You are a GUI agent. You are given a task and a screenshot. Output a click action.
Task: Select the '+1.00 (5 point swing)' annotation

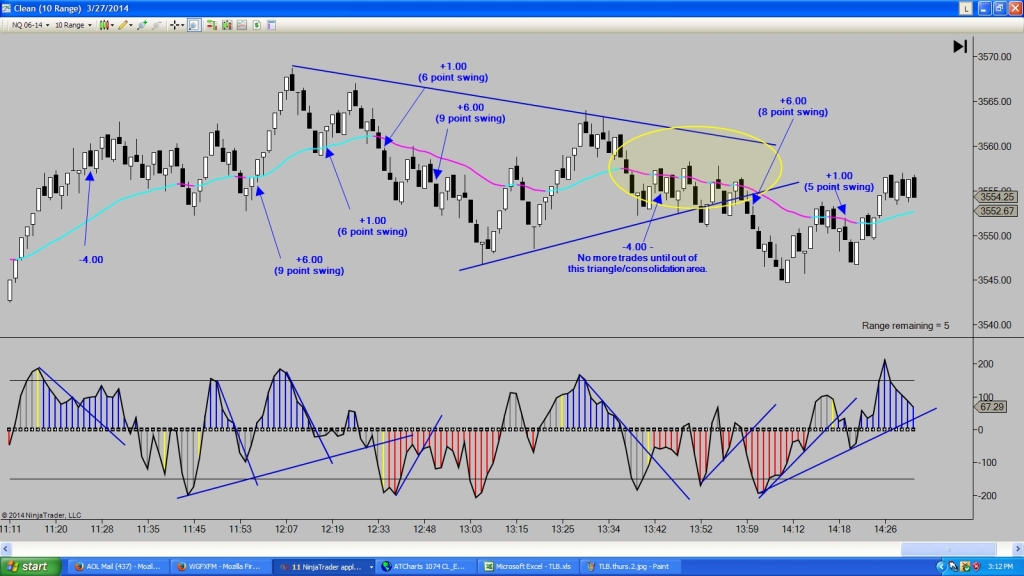(x=839, y=181)
